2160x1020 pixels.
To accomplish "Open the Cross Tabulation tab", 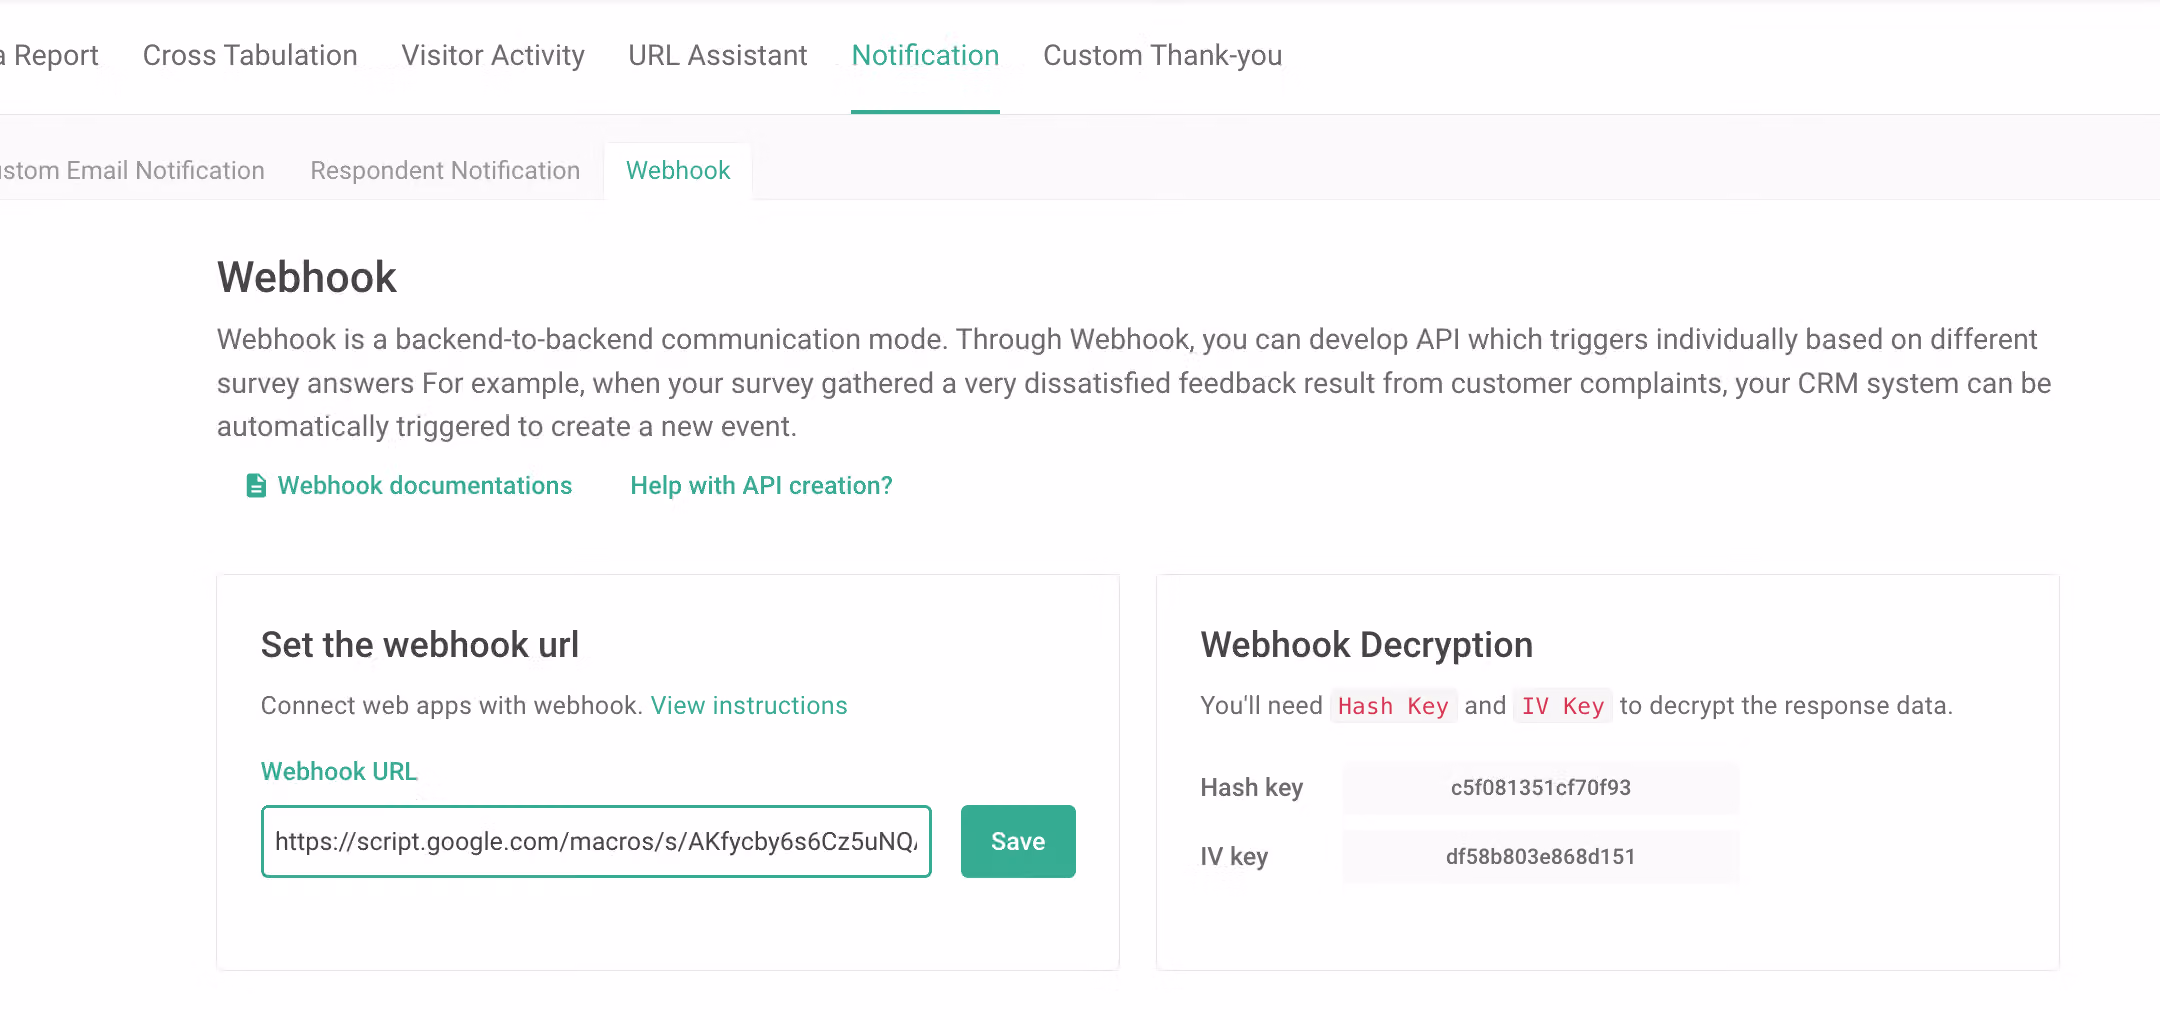I will tap(250, 55).
